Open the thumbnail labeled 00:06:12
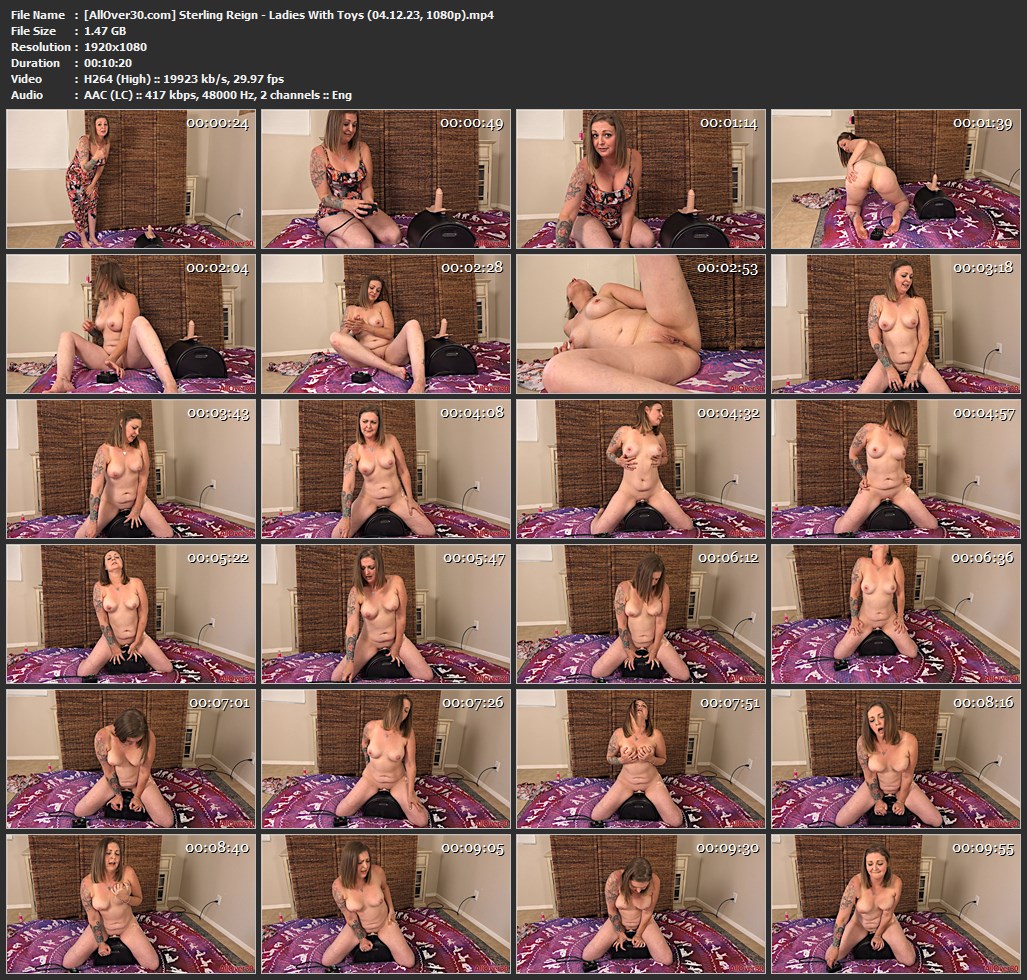 pos(641,614)
